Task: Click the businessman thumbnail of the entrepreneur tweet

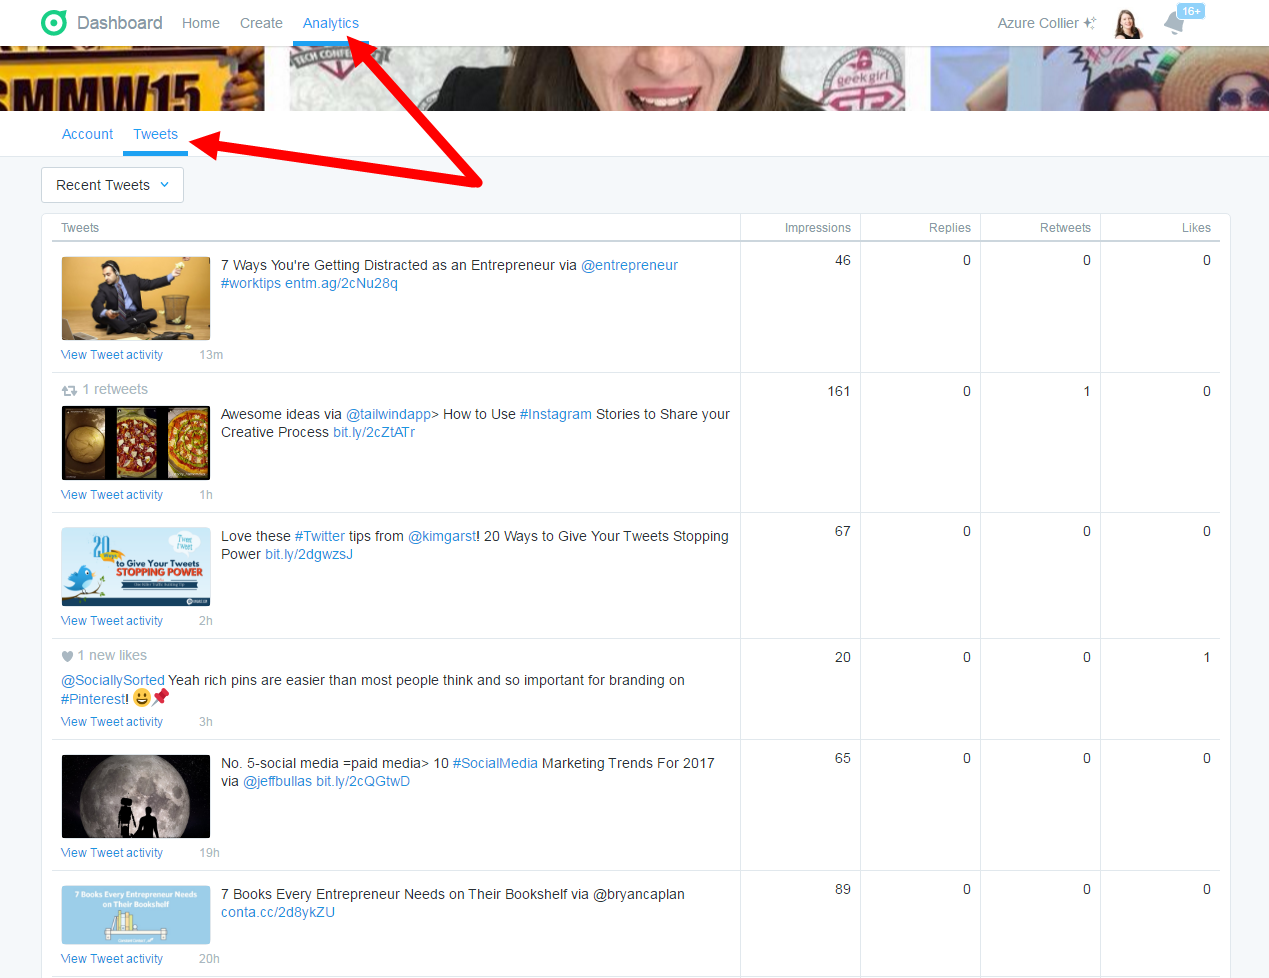Action: 136,298
